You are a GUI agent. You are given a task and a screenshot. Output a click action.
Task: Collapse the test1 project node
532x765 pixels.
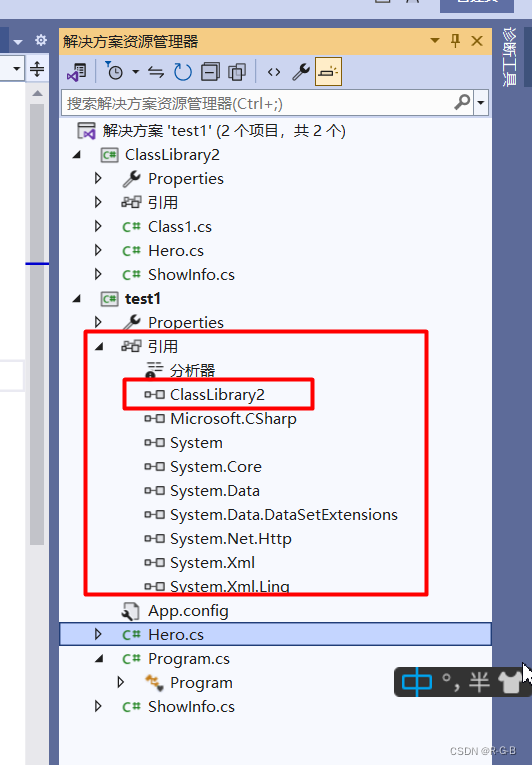click(77, 299)
